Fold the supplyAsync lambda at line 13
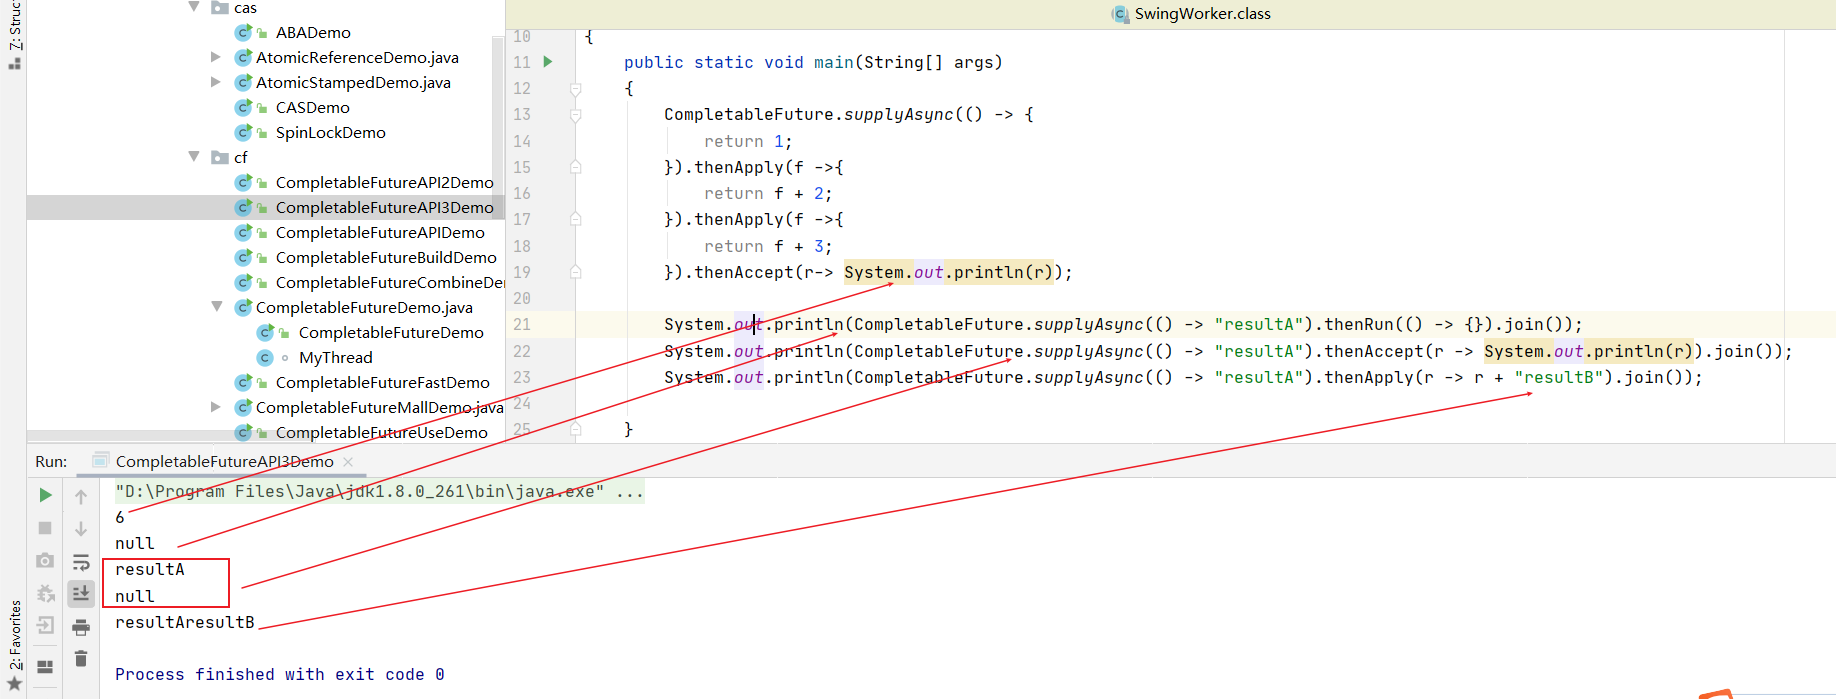 point(576,115)
